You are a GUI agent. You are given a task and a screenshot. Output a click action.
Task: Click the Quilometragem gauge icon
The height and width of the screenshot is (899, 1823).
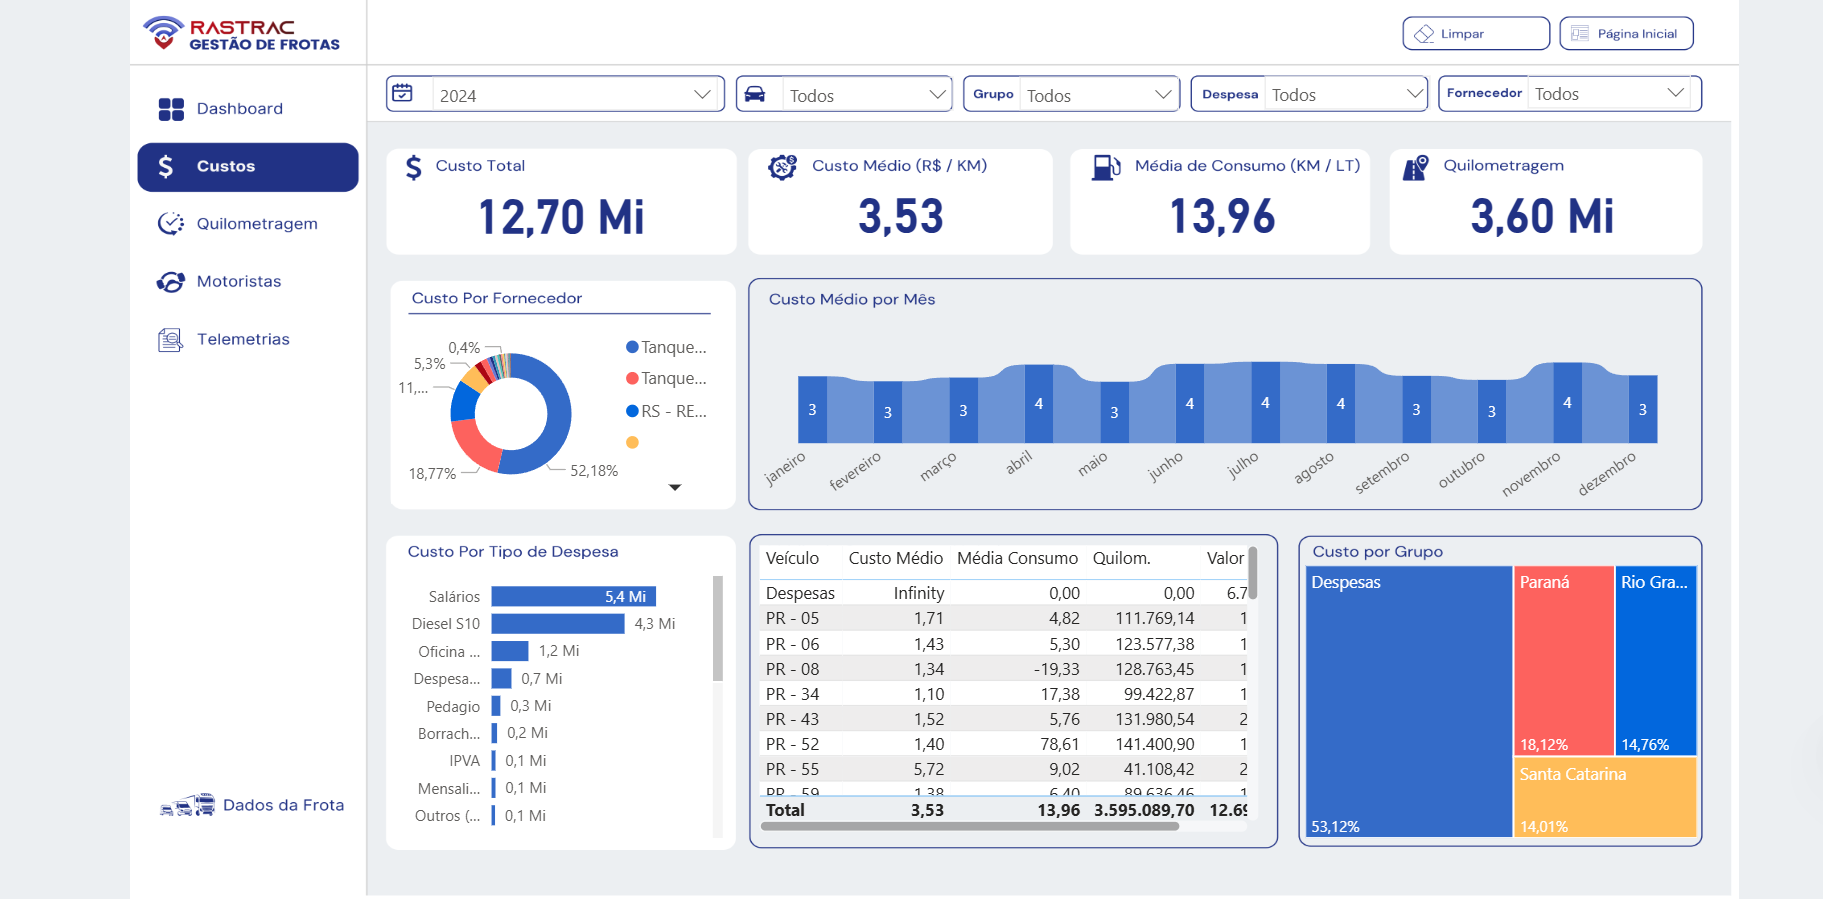point(171,224)
